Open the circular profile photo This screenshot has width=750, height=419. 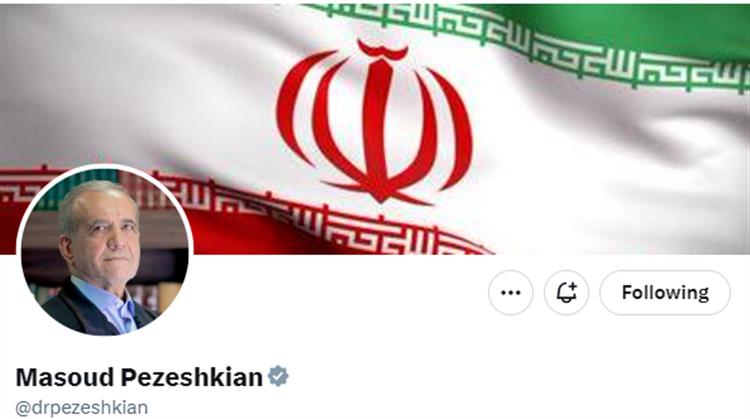coord(105,250)
